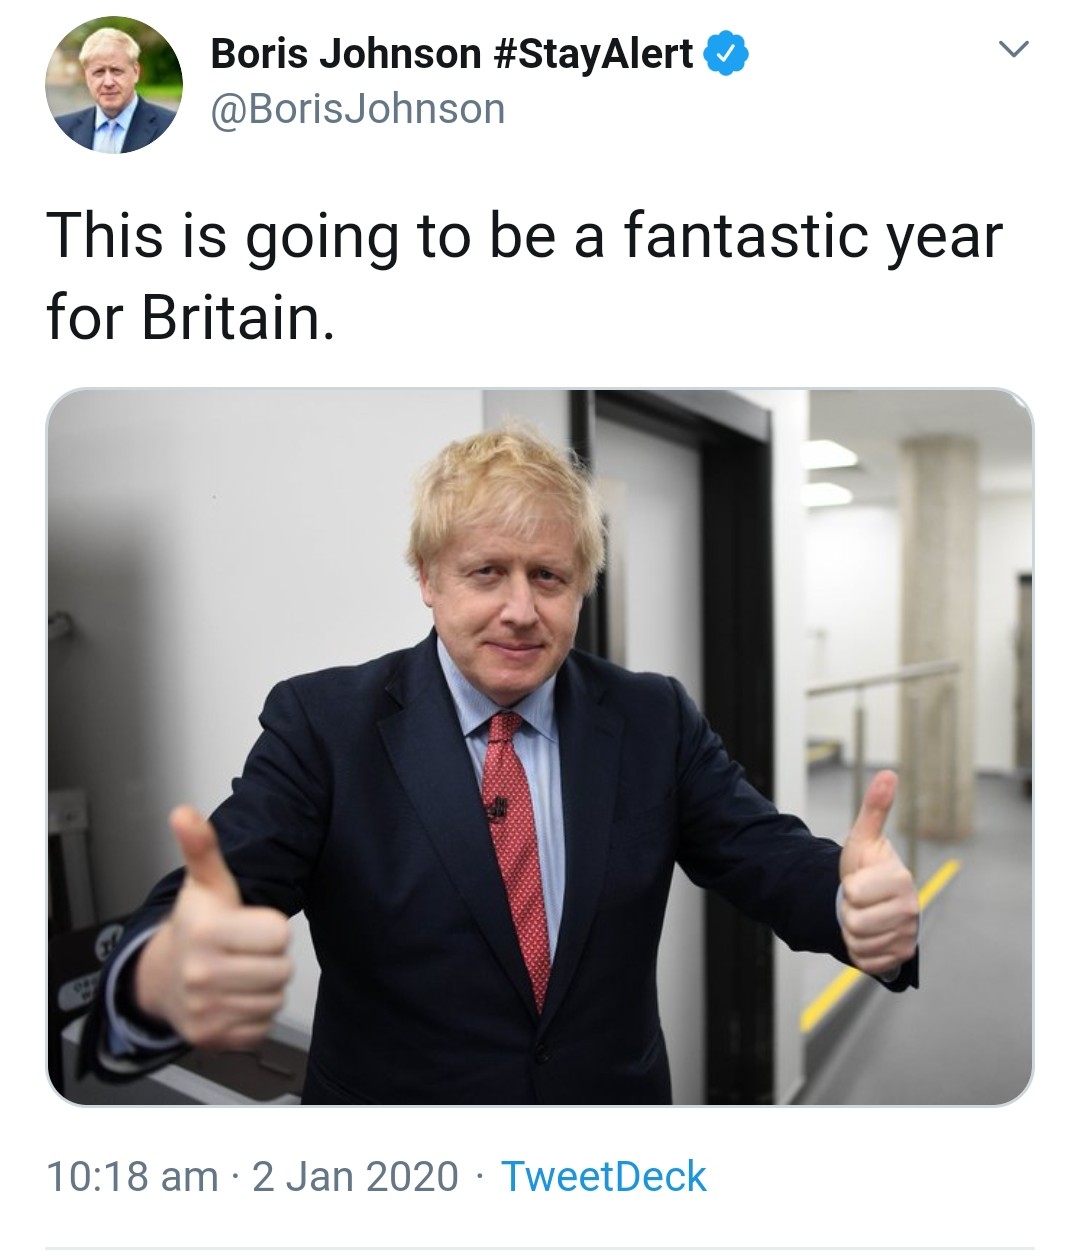1080x1256 pixels.
Task: Select the 2 Jan 2020 date
Action: pyautogui.click(x=355, y=1176)
